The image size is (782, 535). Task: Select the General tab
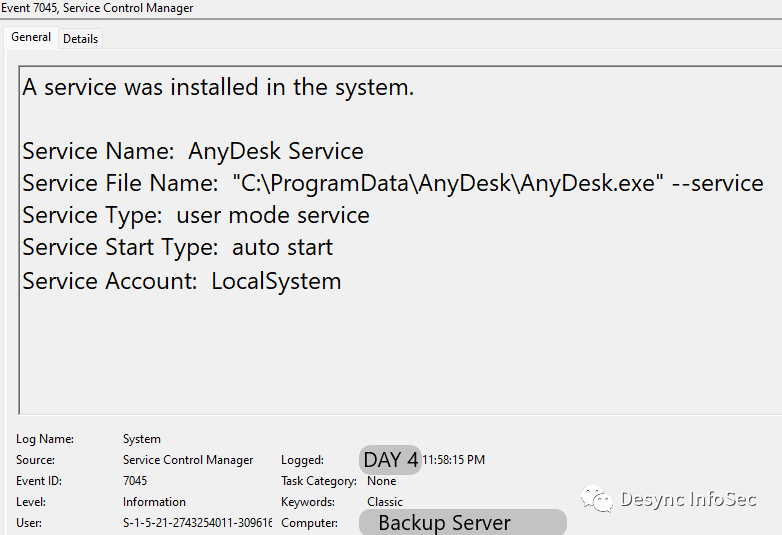[31, 37]
